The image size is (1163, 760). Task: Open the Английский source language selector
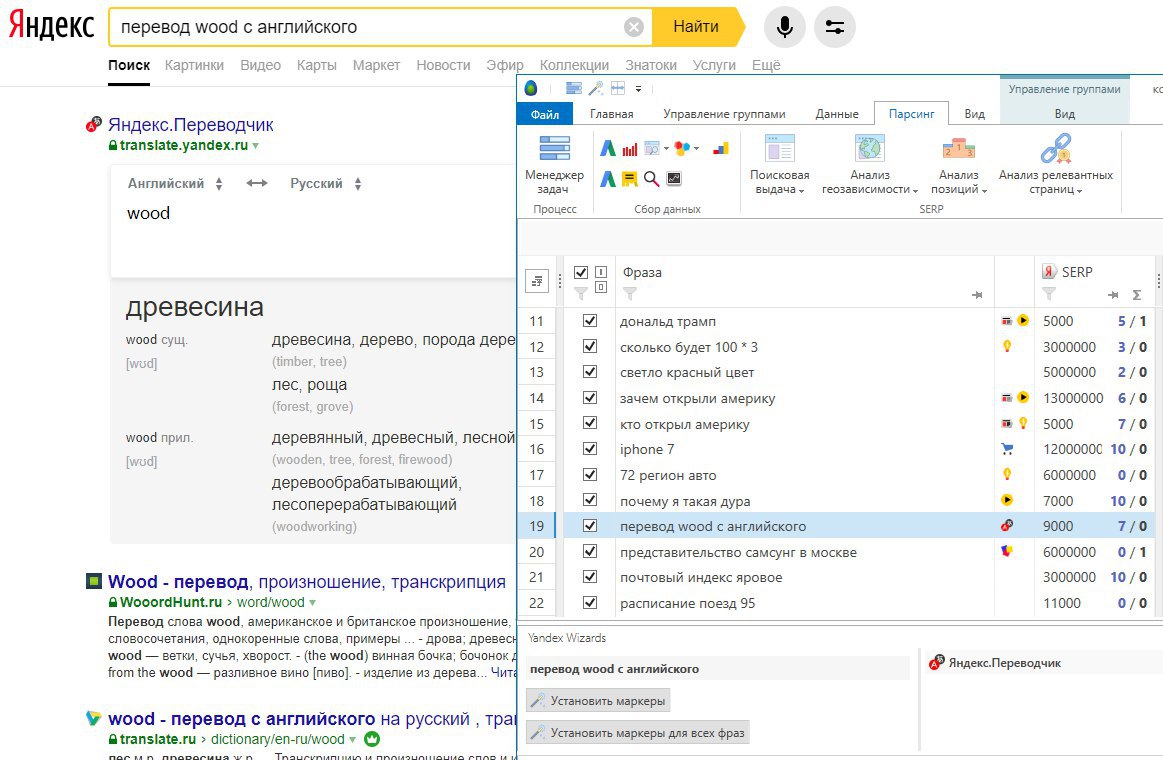(x=175, y=183)
